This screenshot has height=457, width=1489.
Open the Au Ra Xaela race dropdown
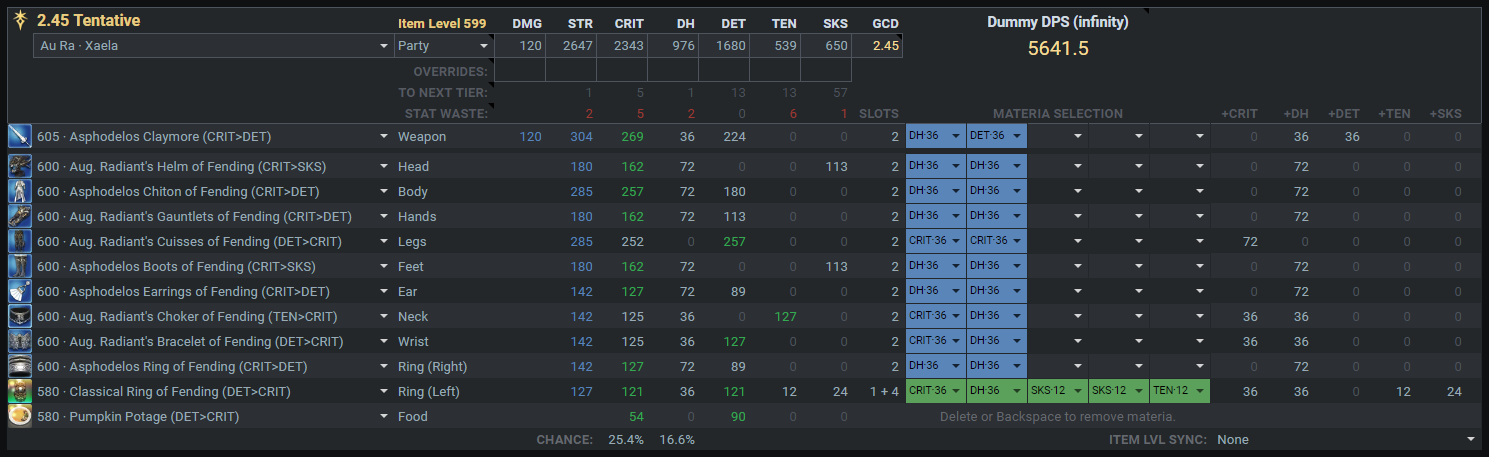(x=213, y=46)
